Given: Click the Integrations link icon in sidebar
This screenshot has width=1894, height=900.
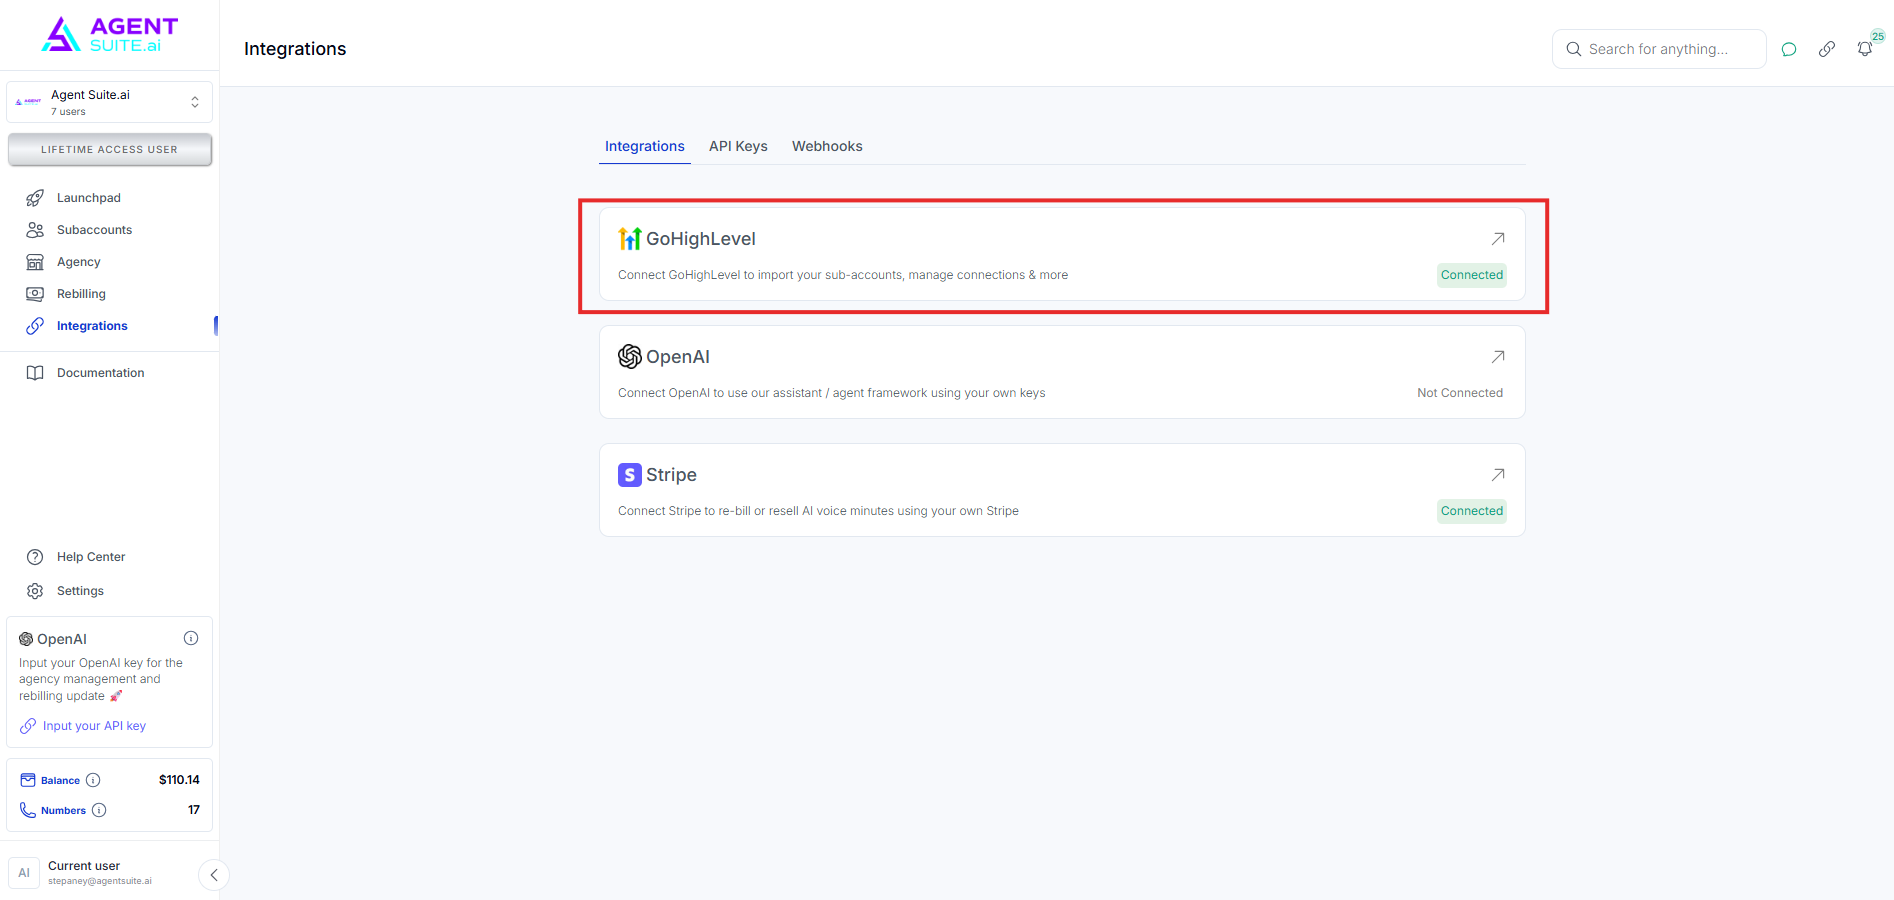Looking at the screenshot, I should coord(35,326).
